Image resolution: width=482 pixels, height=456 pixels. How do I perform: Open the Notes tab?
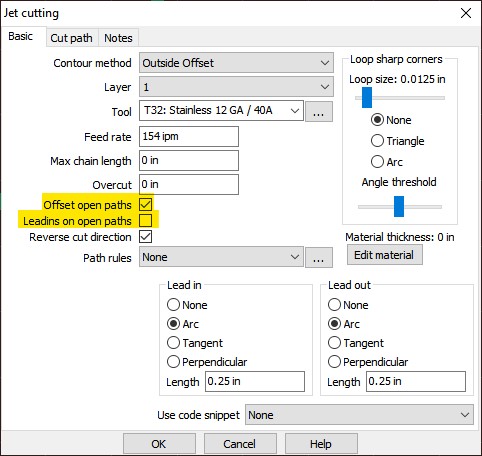point(118,38)
